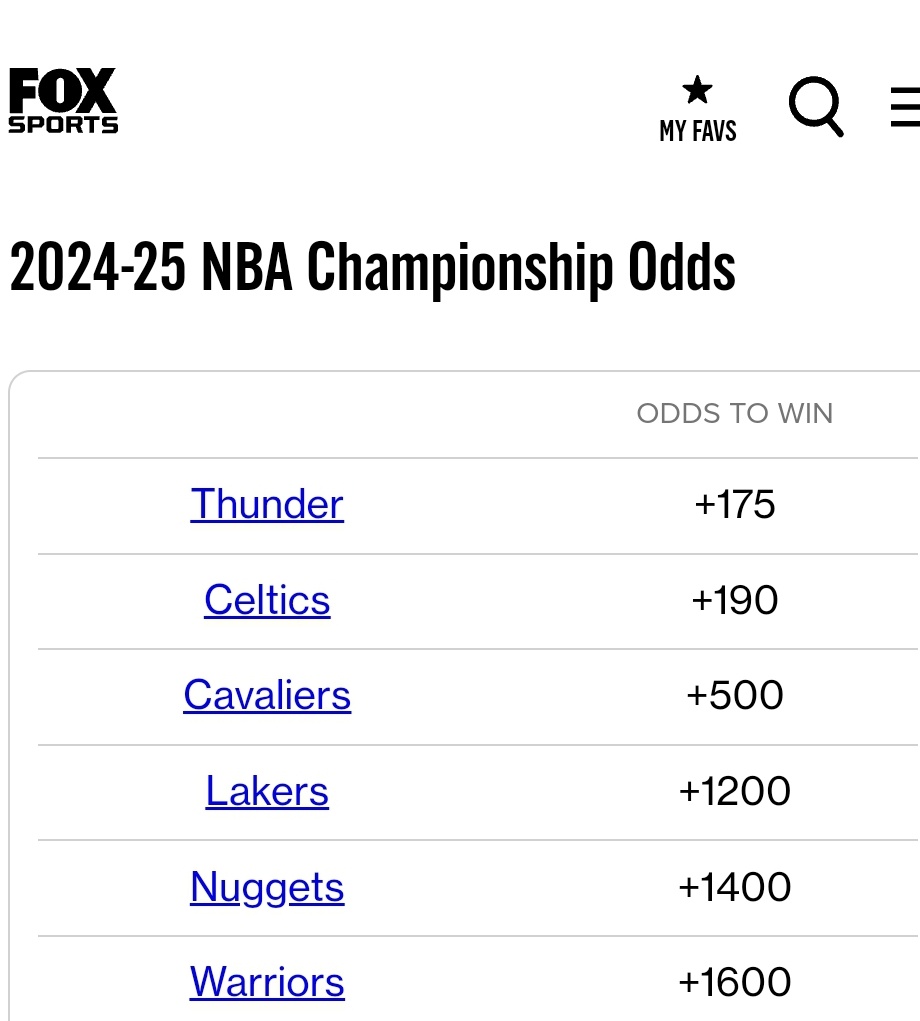Open the hamburger navigation menu
920x1021 pixels.
905,107
